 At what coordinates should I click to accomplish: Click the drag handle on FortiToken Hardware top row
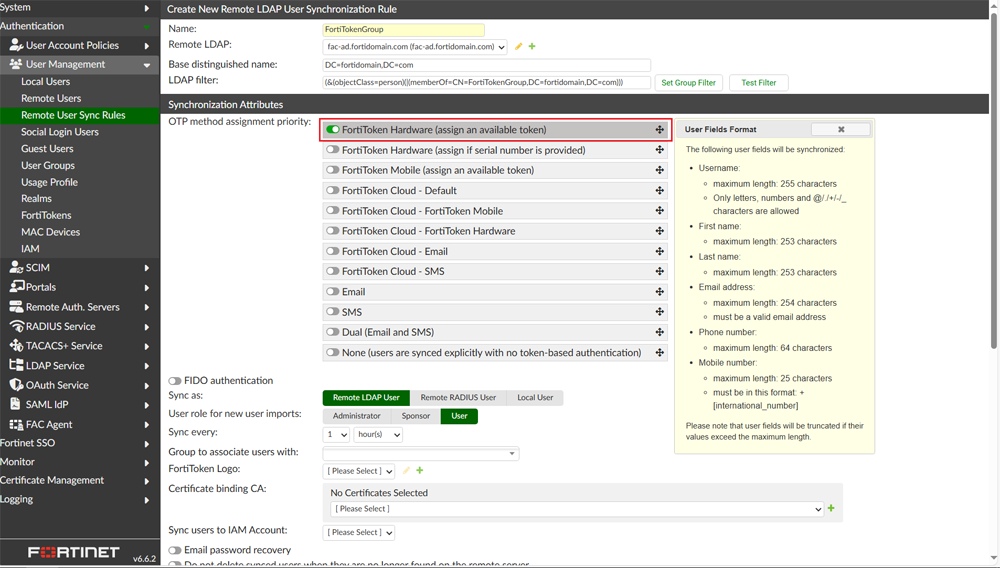point(659,130)
